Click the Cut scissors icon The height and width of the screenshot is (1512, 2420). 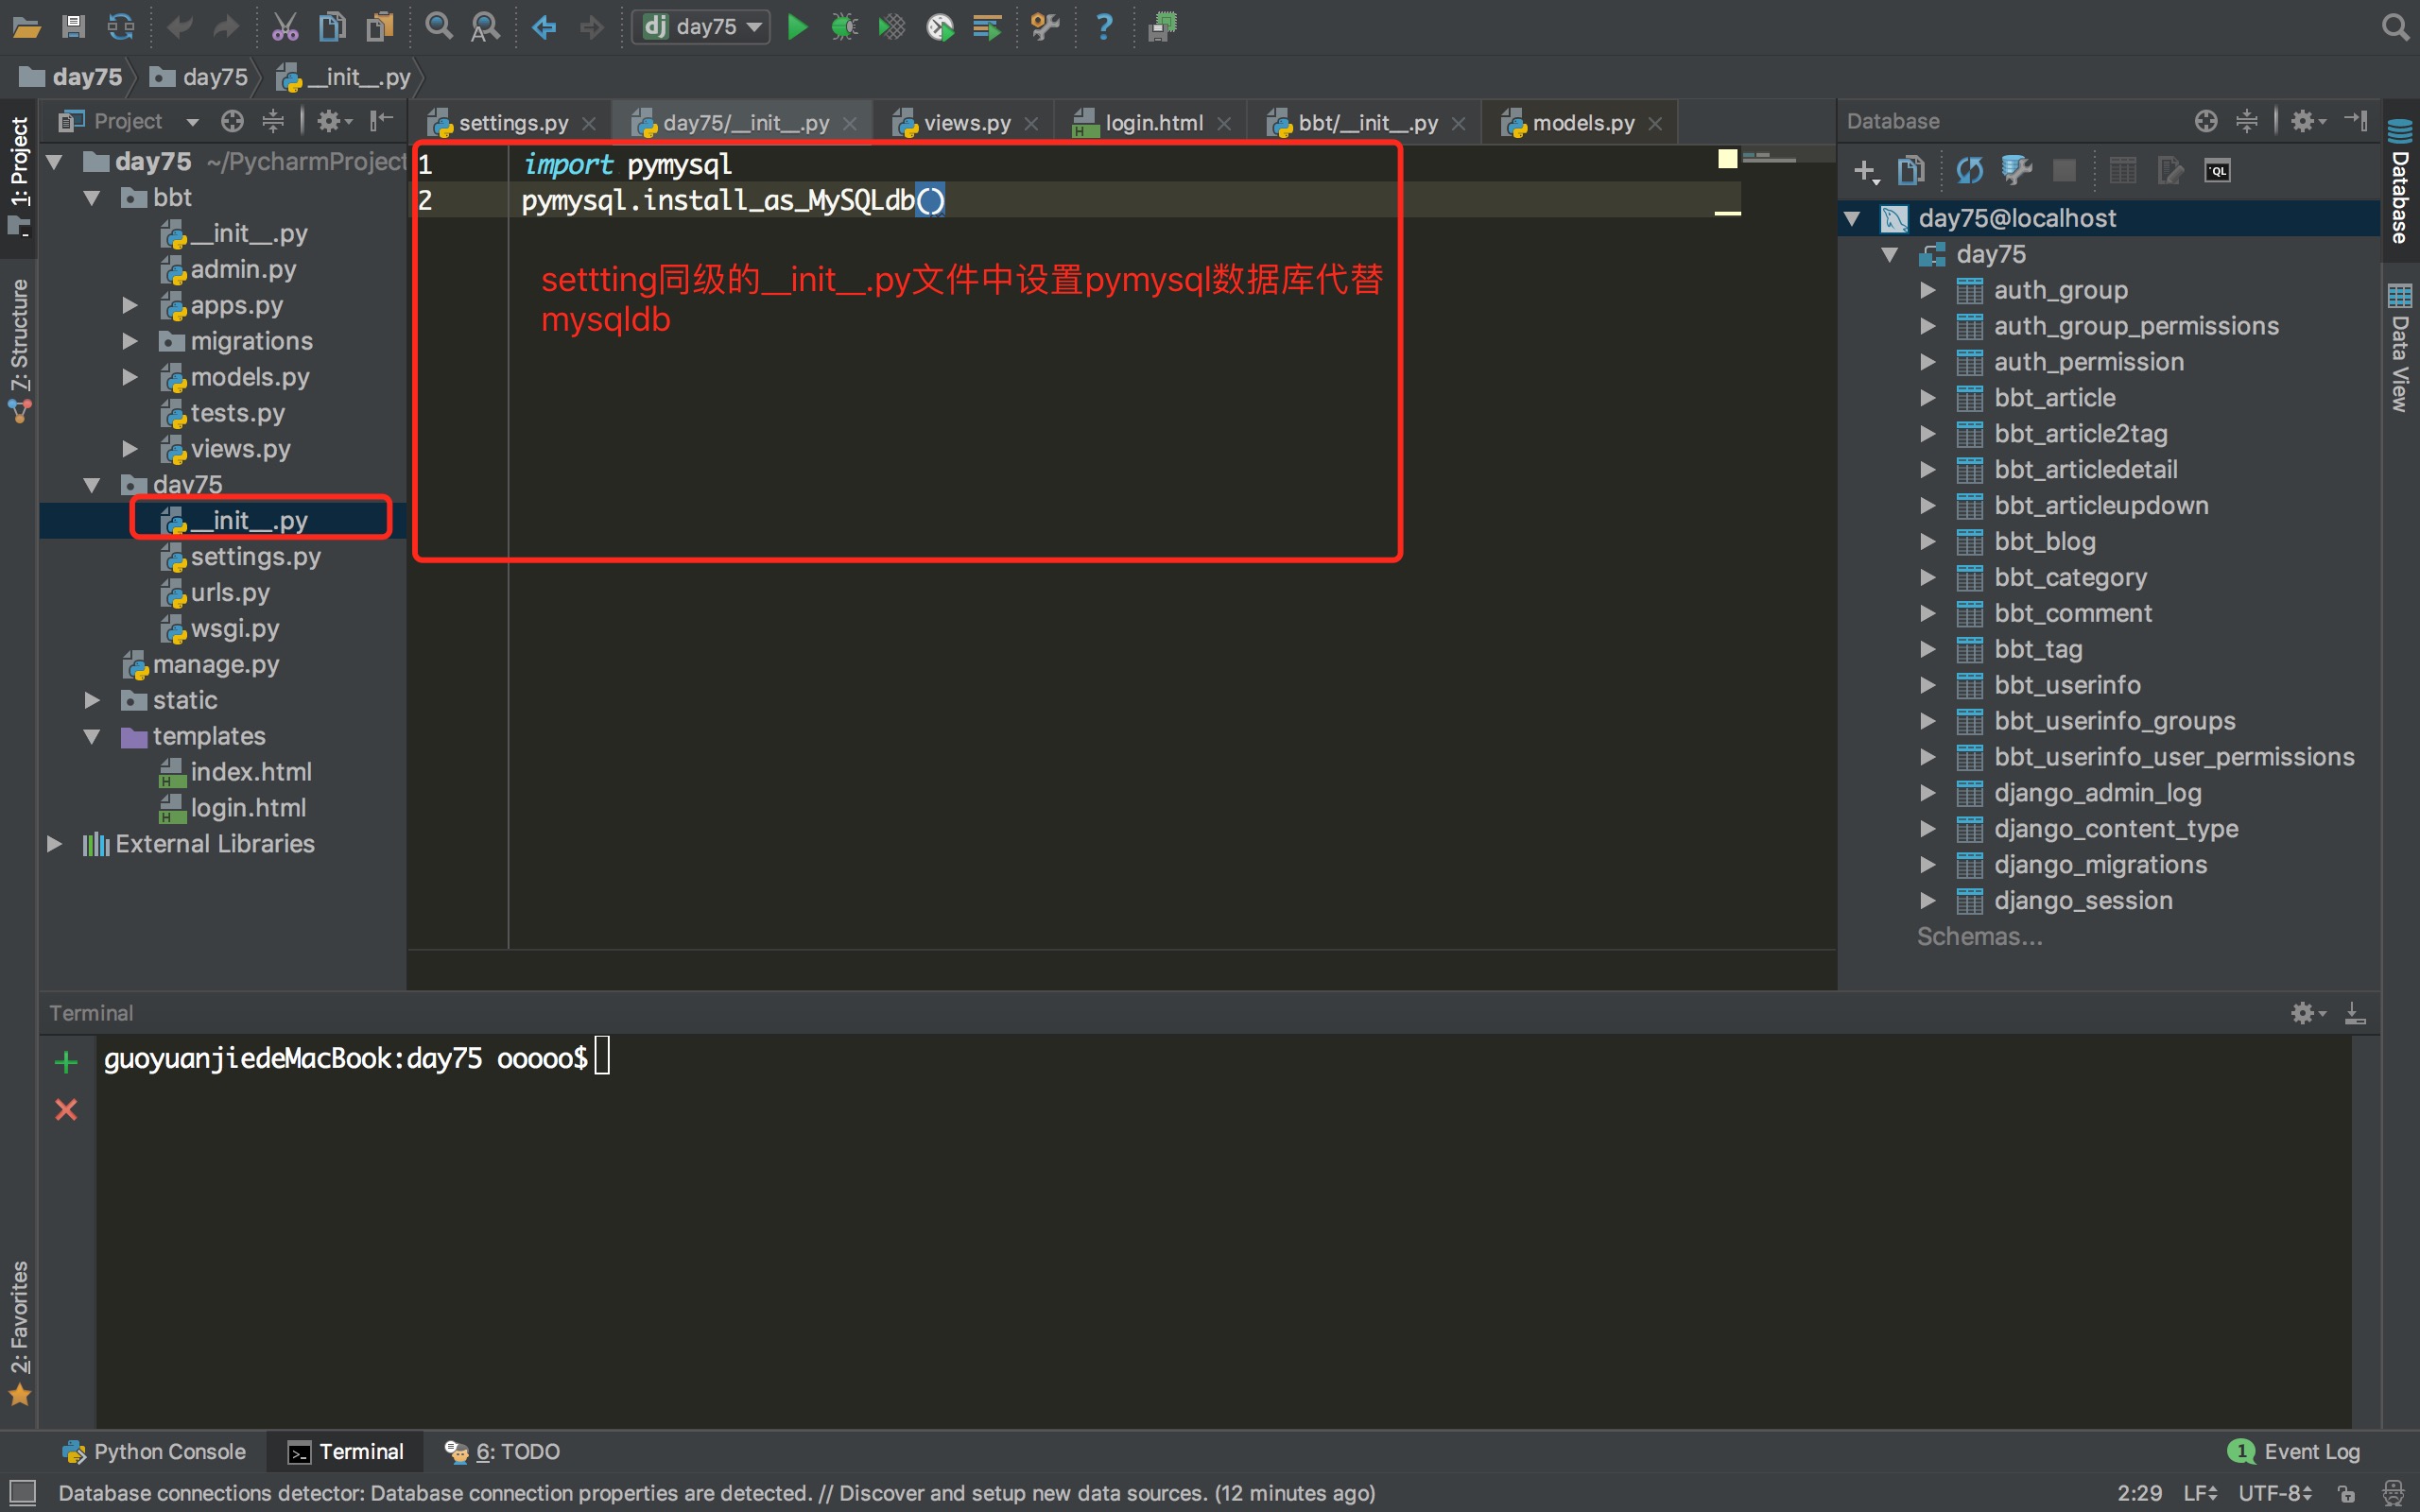[x=285, y=27]
